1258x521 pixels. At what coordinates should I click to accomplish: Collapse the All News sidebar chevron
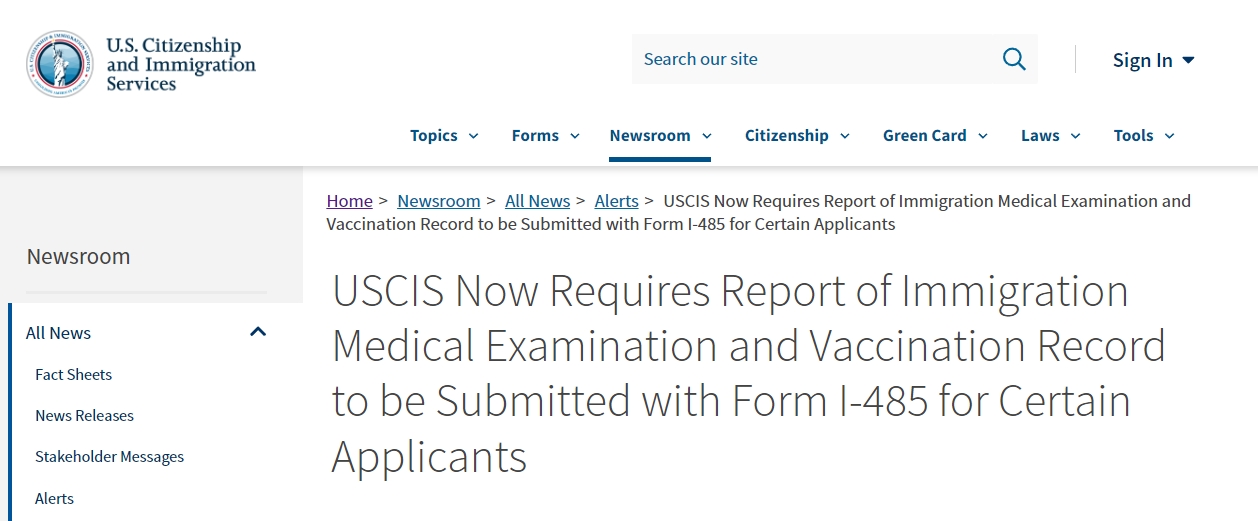(258, 332)
